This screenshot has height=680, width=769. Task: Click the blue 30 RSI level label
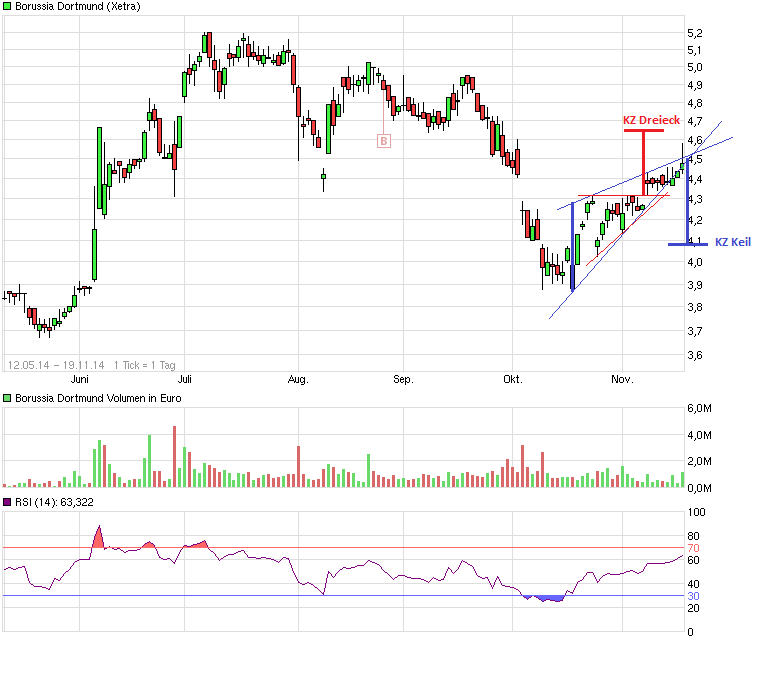pos(693,596)
